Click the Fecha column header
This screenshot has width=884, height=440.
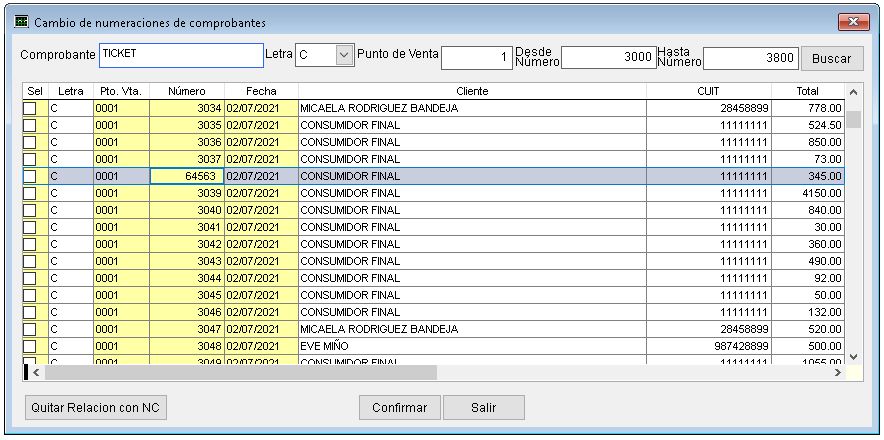click(x=261, y=91)
